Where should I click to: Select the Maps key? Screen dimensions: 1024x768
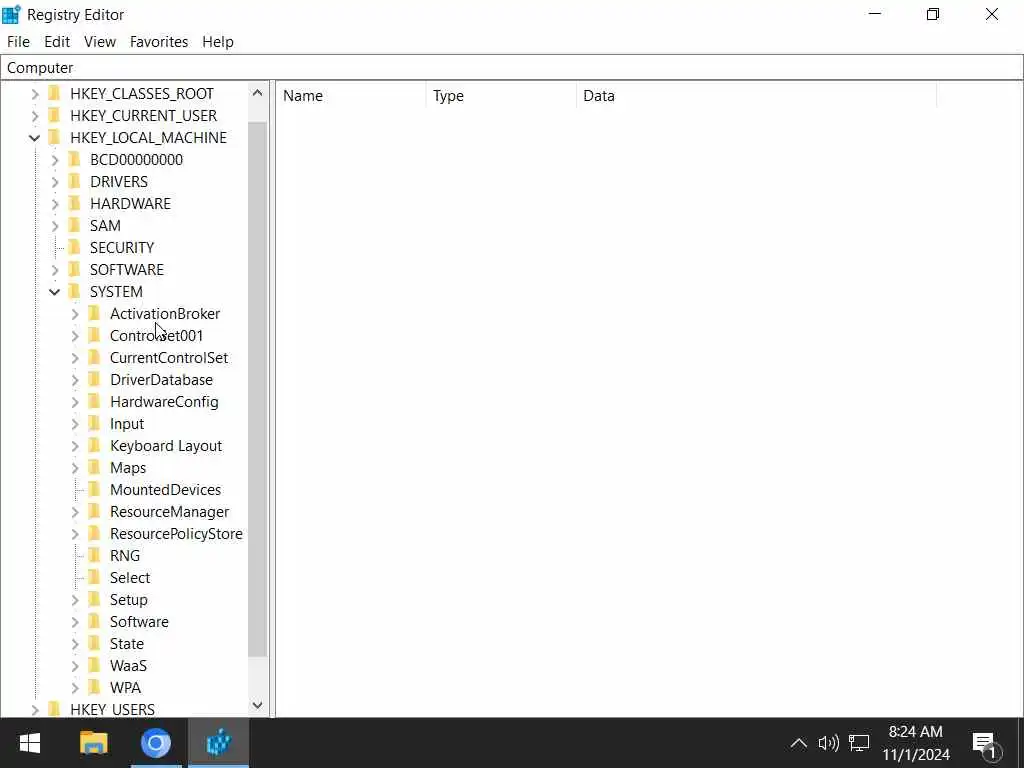(128, 468)
